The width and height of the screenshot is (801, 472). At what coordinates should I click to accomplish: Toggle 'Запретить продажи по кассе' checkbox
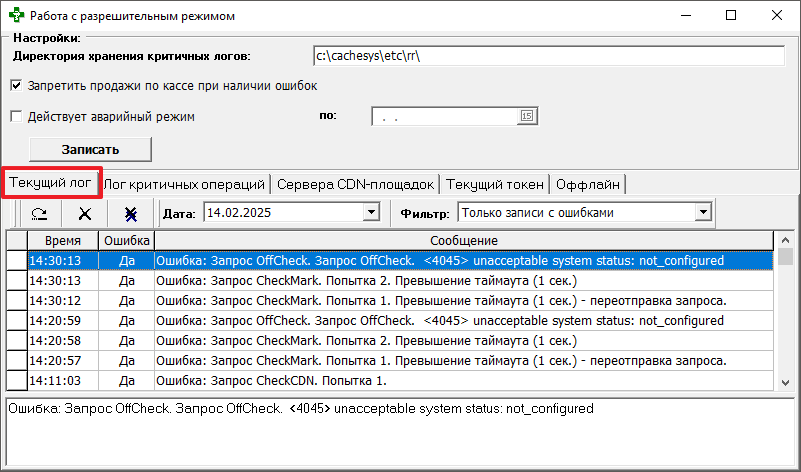[15, 86]
